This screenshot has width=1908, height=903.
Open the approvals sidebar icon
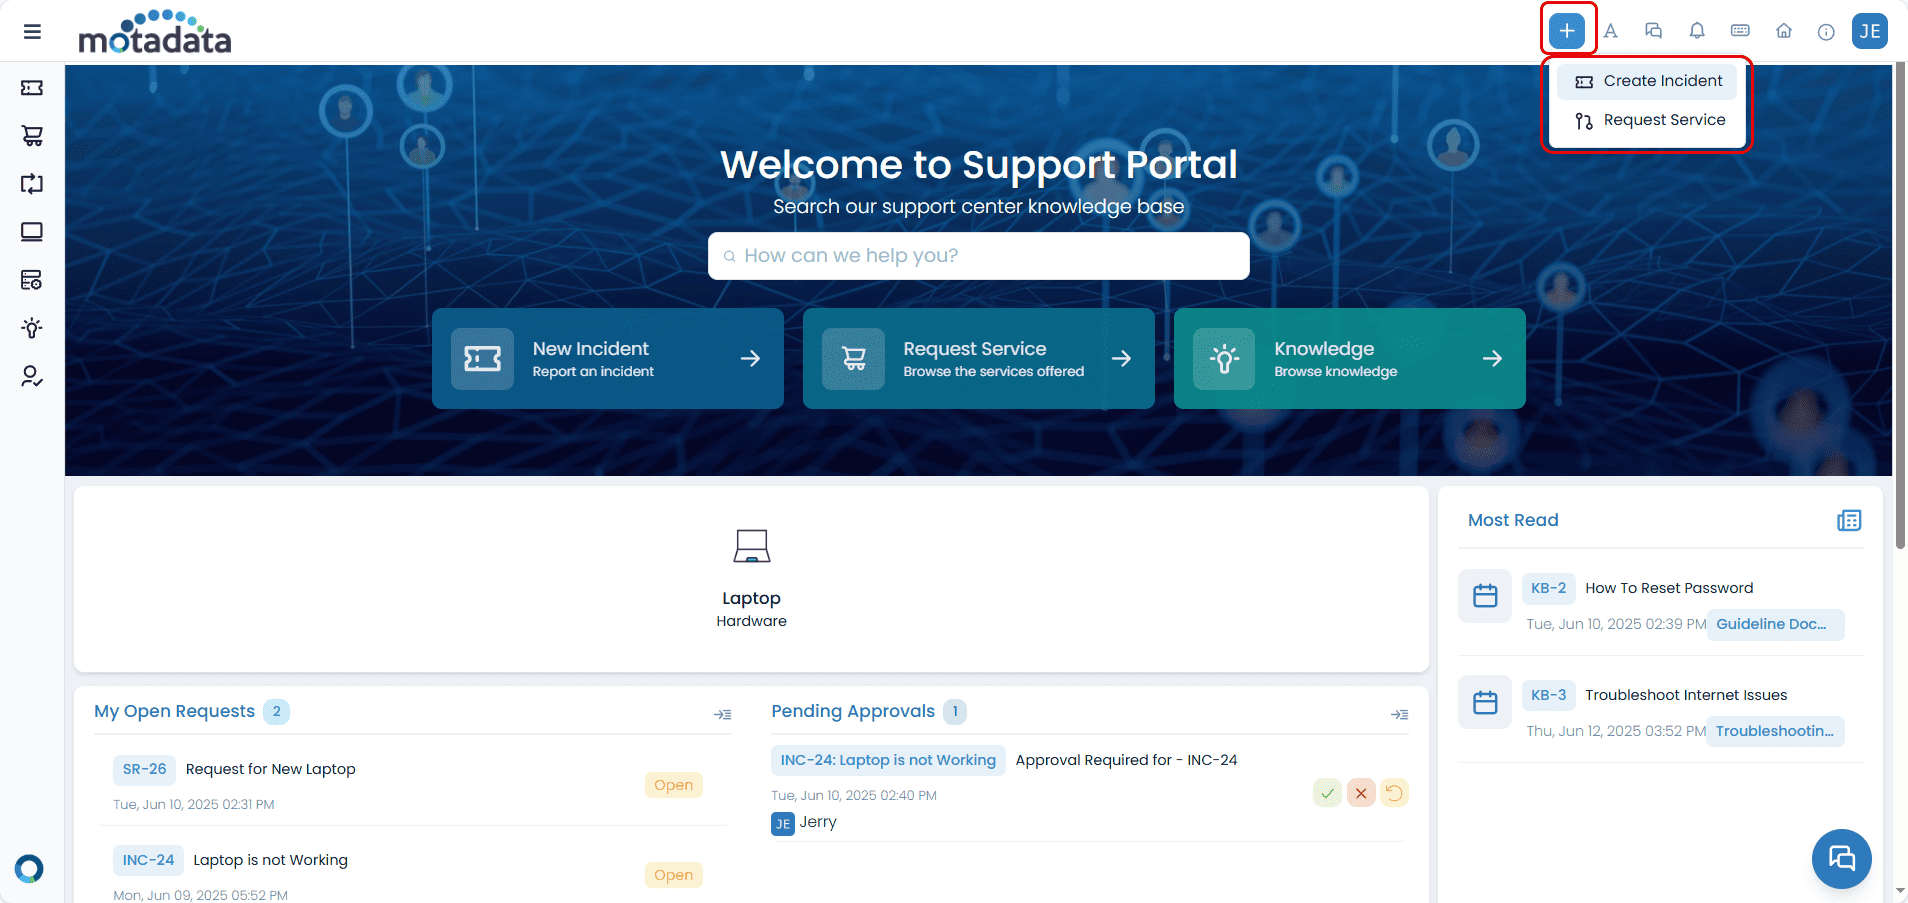click(32, 376)
